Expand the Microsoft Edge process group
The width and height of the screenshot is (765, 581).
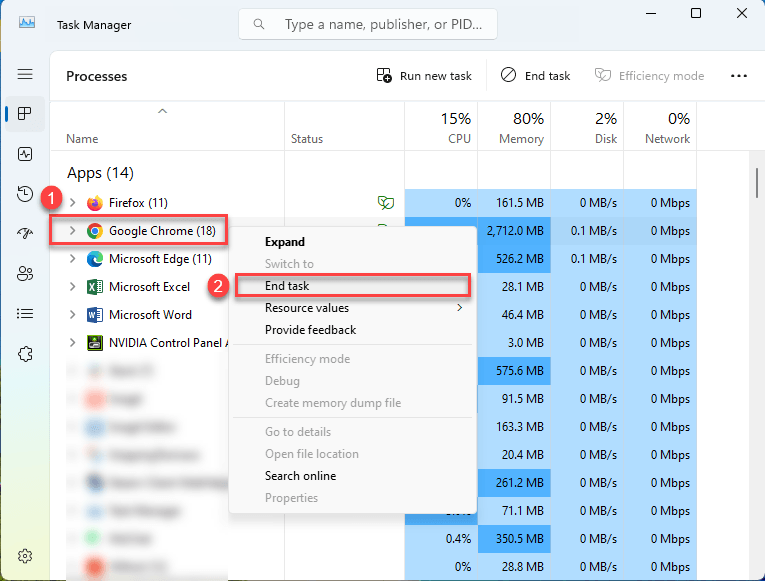point(72,259)
